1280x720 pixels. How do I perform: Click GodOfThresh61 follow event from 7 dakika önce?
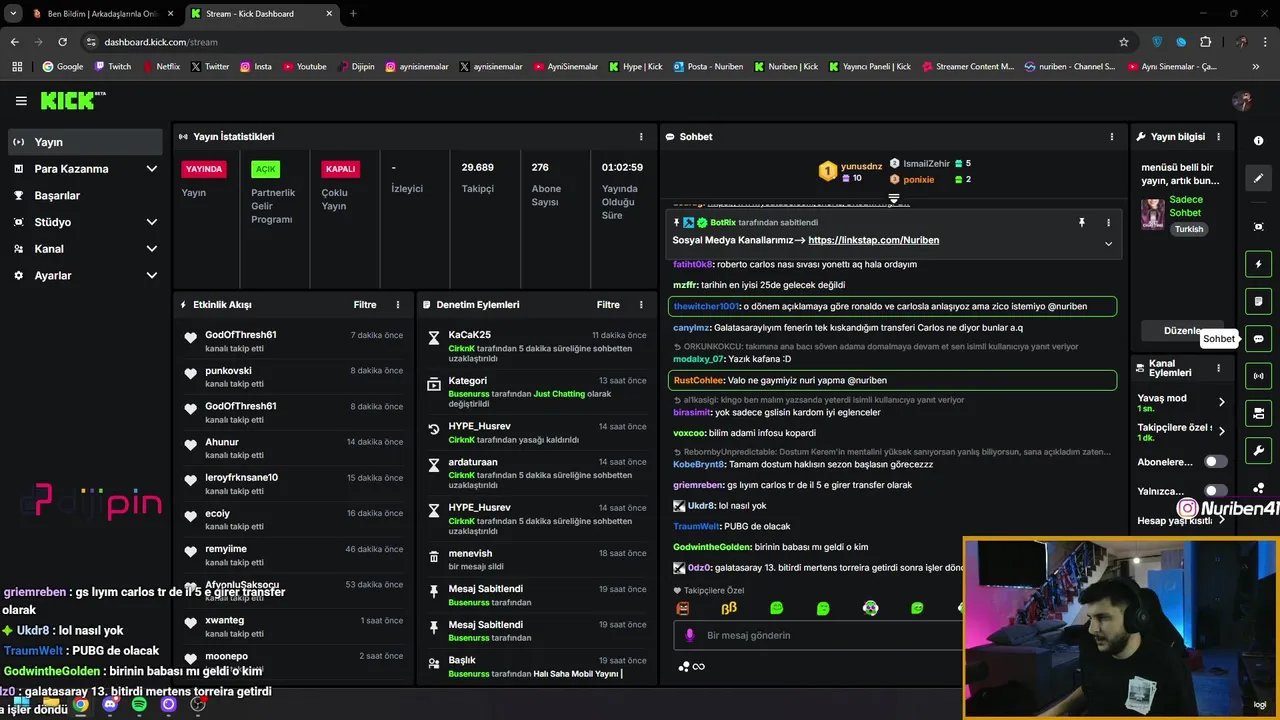[294, 341]
